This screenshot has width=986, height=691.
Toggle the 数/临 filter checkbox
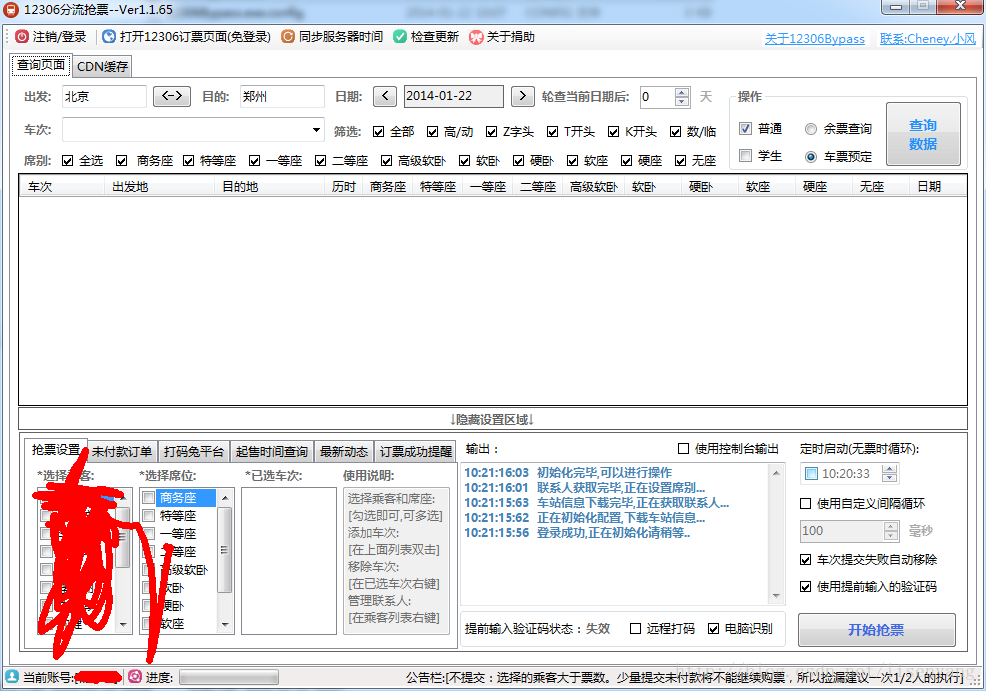[675, 131]
